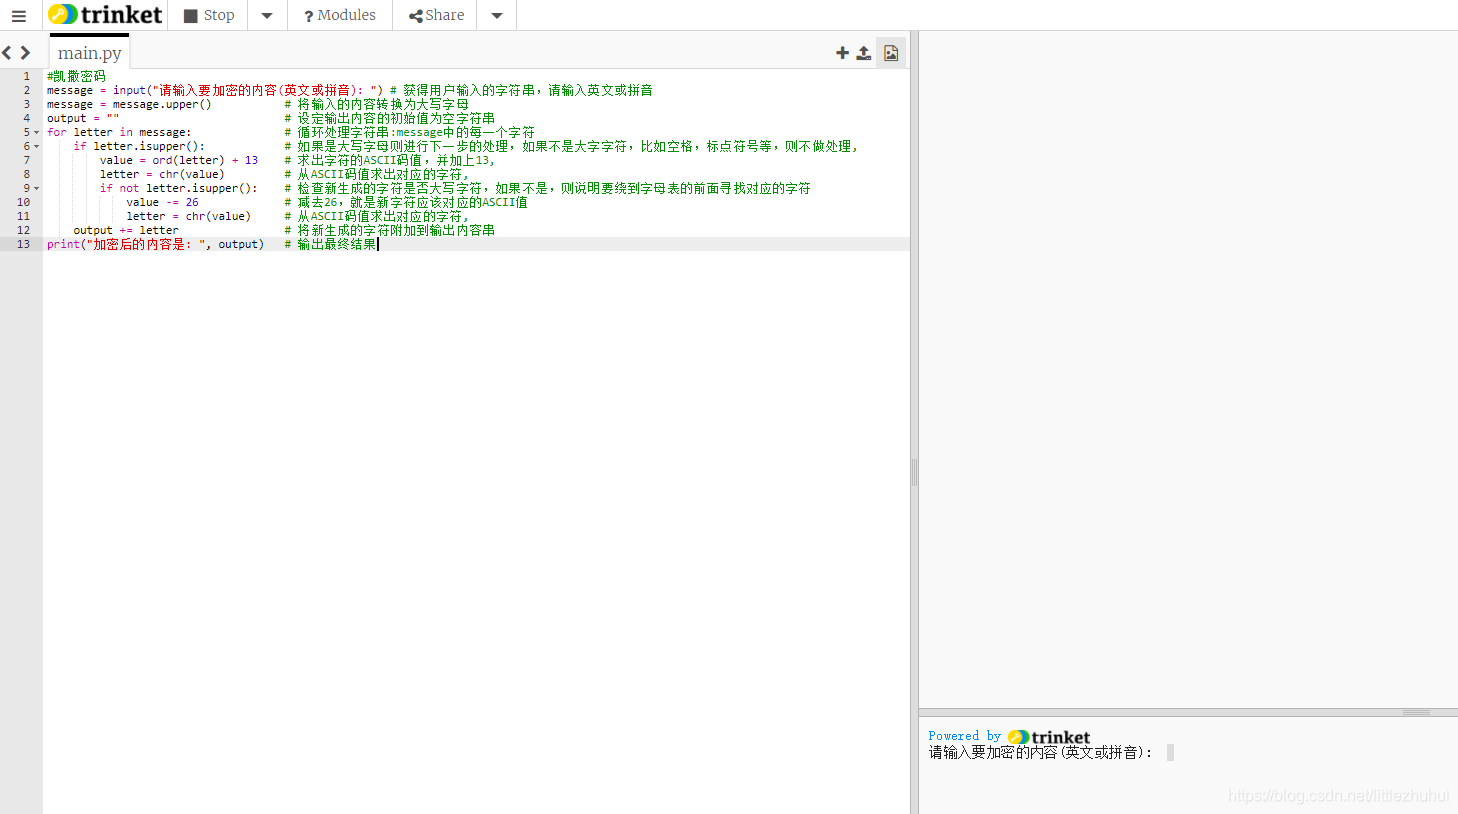This screenshot has height=814, width=1458.
Task: Click the vertical splitter handle between editor and output
Action: 914,472
